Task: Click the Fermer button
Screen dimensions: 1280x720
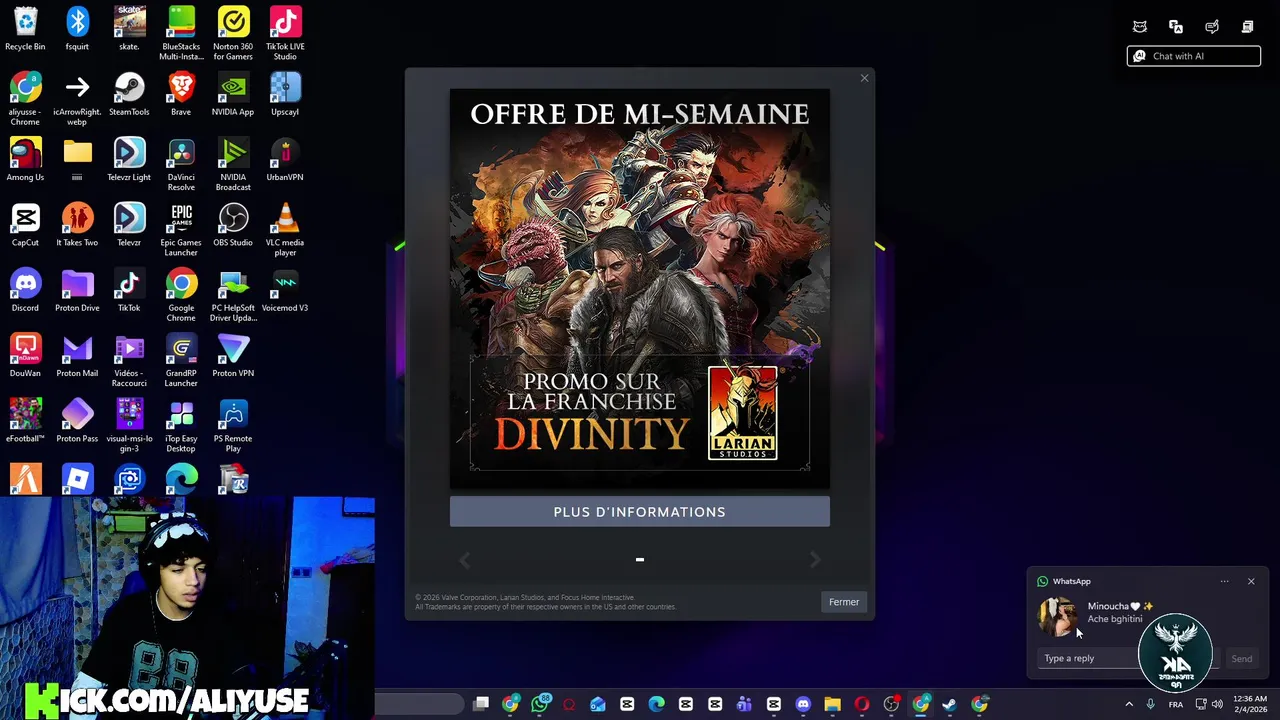Action: [843, 602]
